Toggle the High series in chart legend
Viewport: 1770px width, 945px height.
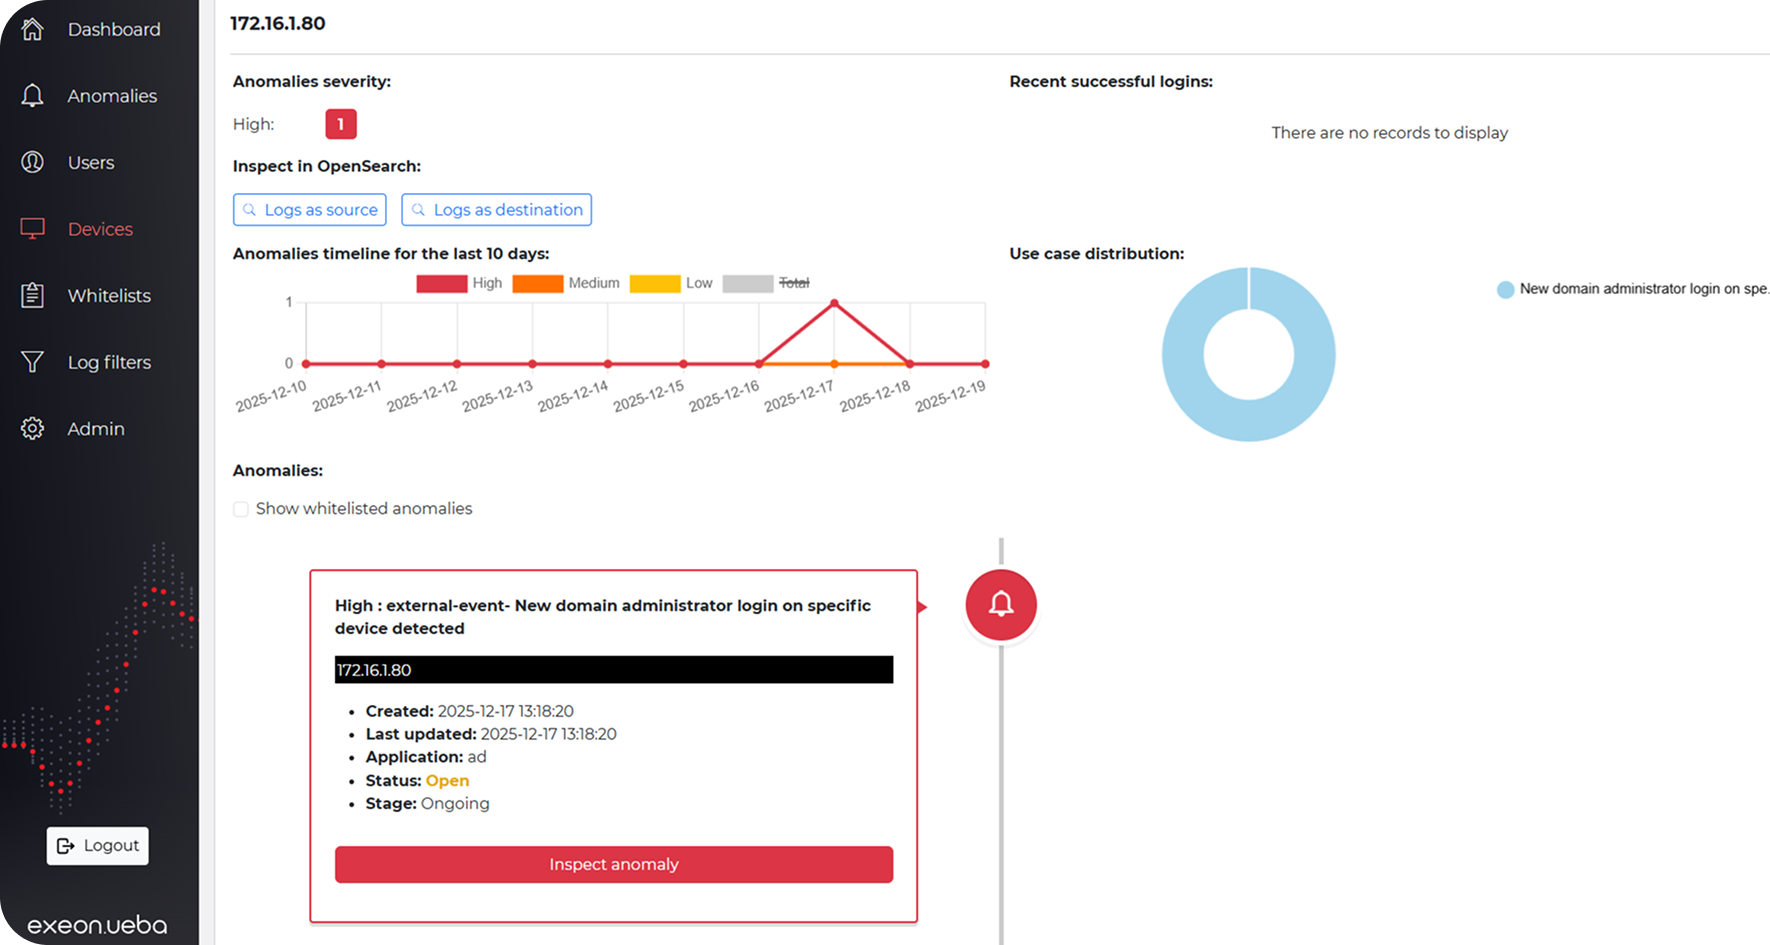pos(442,284)
